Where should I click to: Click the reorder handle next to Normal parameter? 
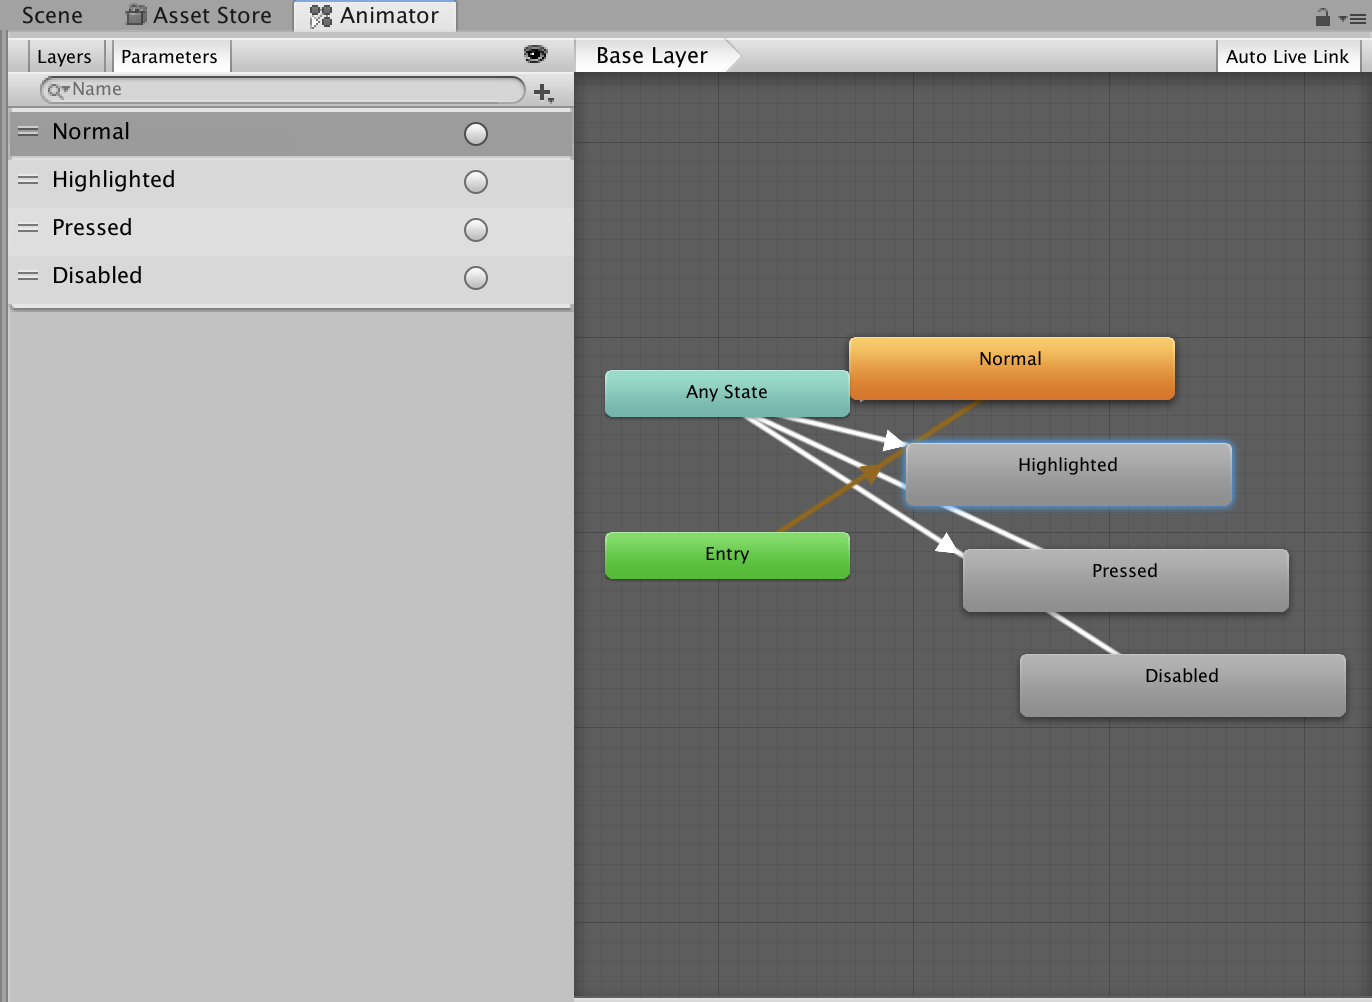pyautogui.click(x=27, y=133)
